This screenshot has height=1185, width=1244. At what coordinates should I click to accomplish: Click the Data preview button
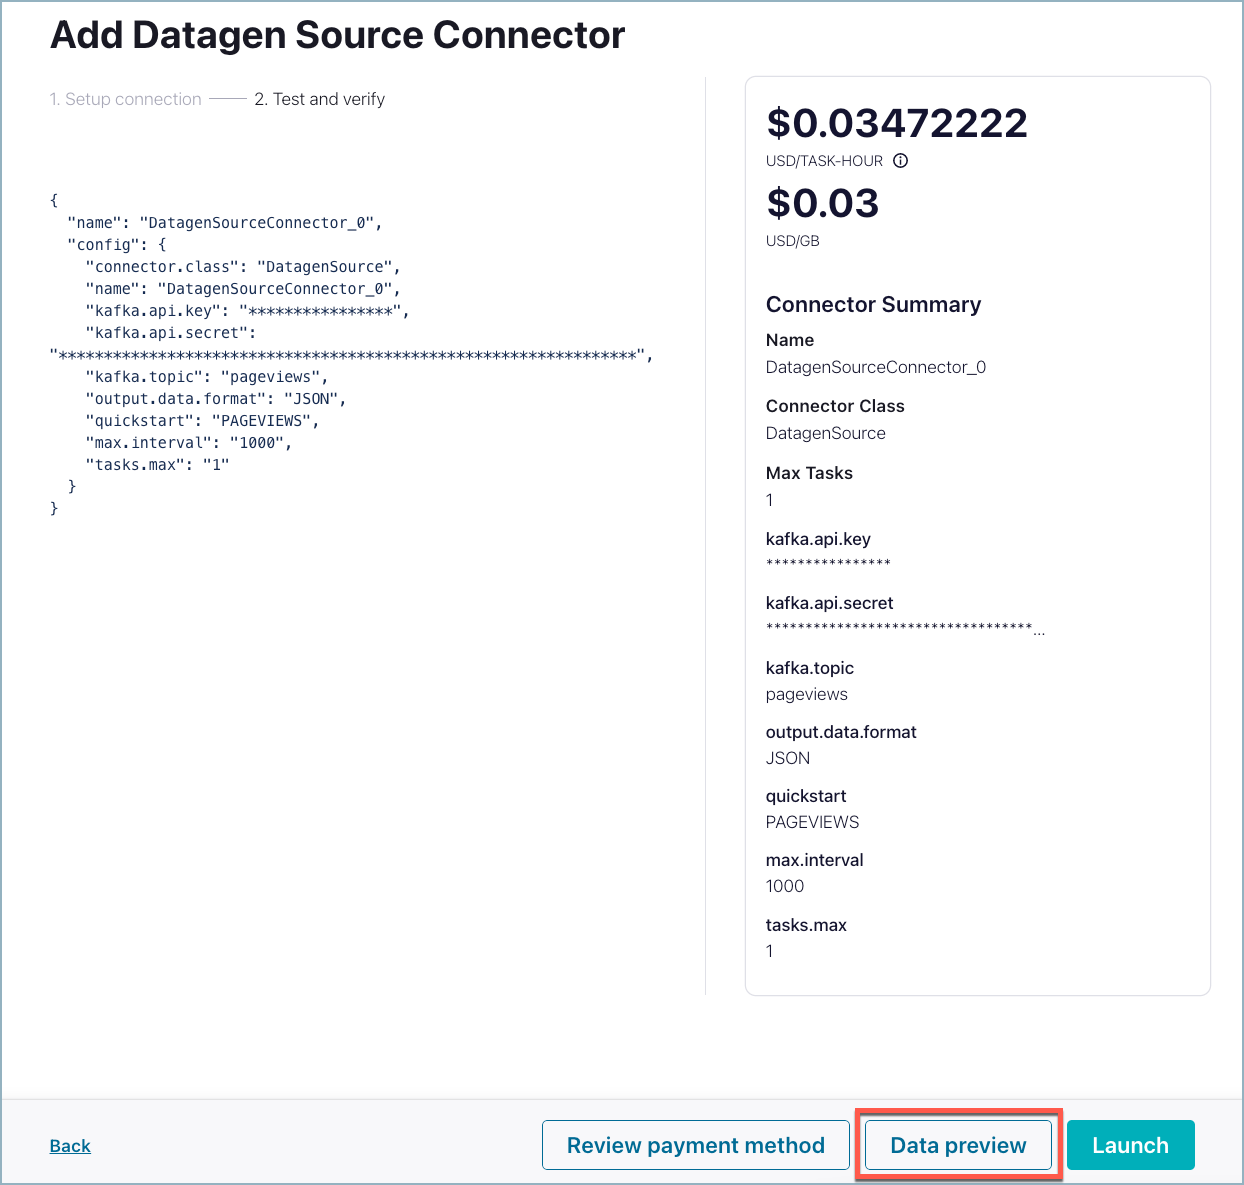click(957, 1146)
